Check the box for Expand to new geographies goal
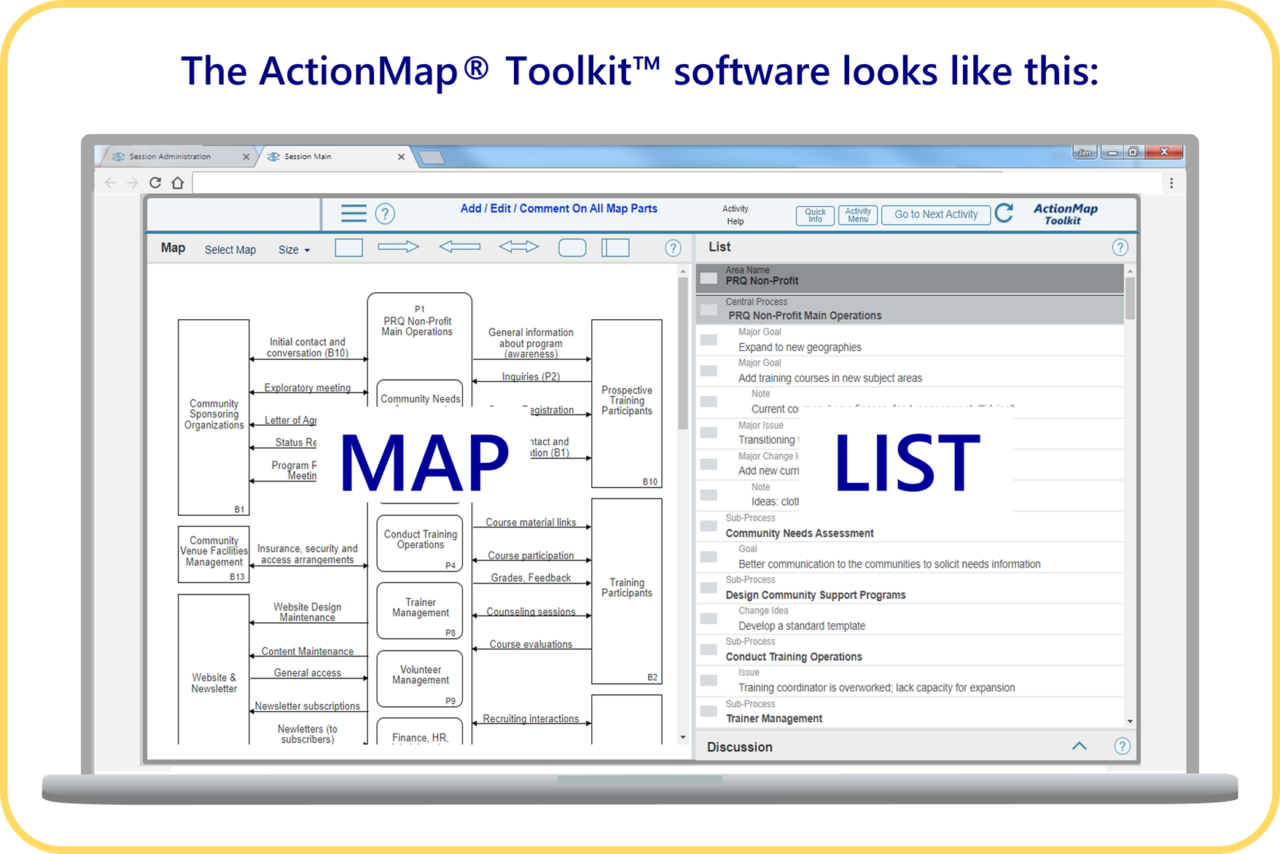The height and width of the screenshot is (854, 1280). coord(708,339)
